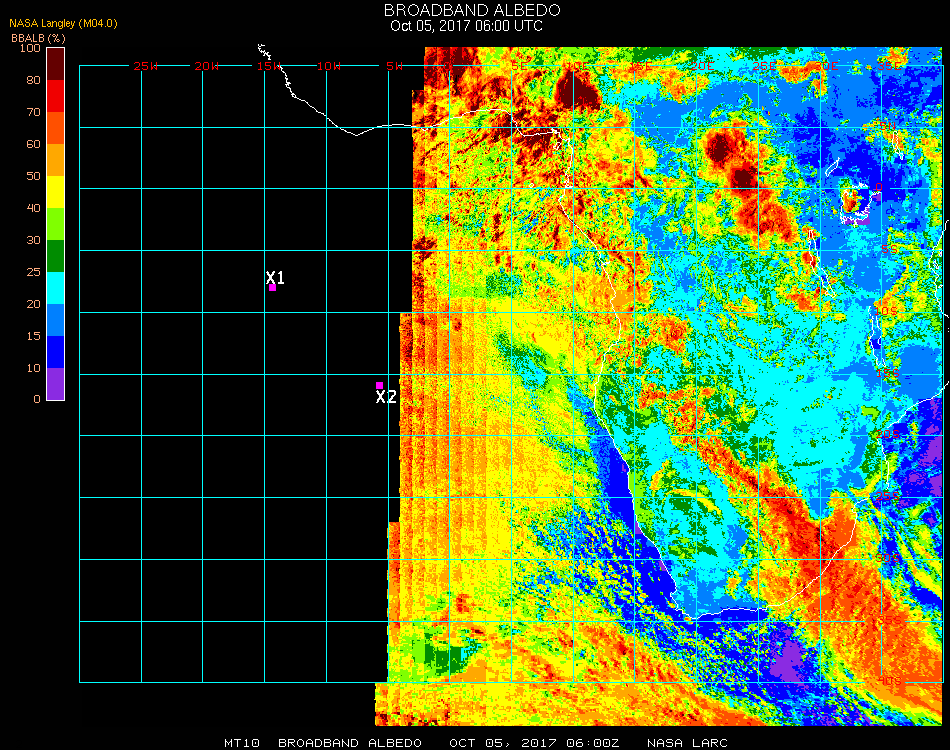Click the dark blue 10–15% legend swatch
This screenshot has width=950, height=750.
56,352
